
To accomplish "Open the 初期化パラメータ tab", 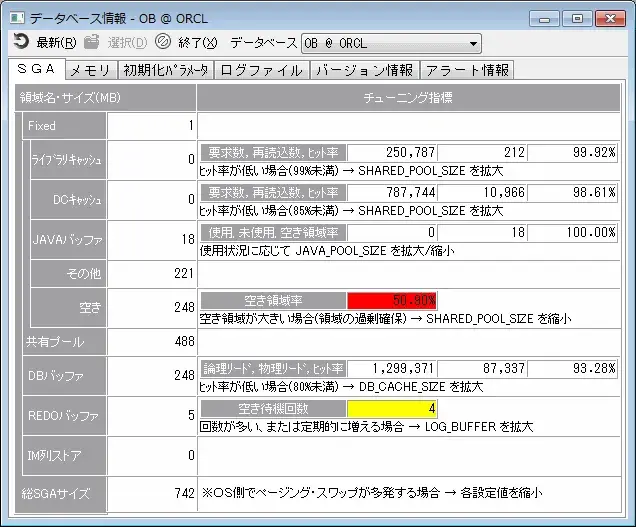I will pos(165,70).
